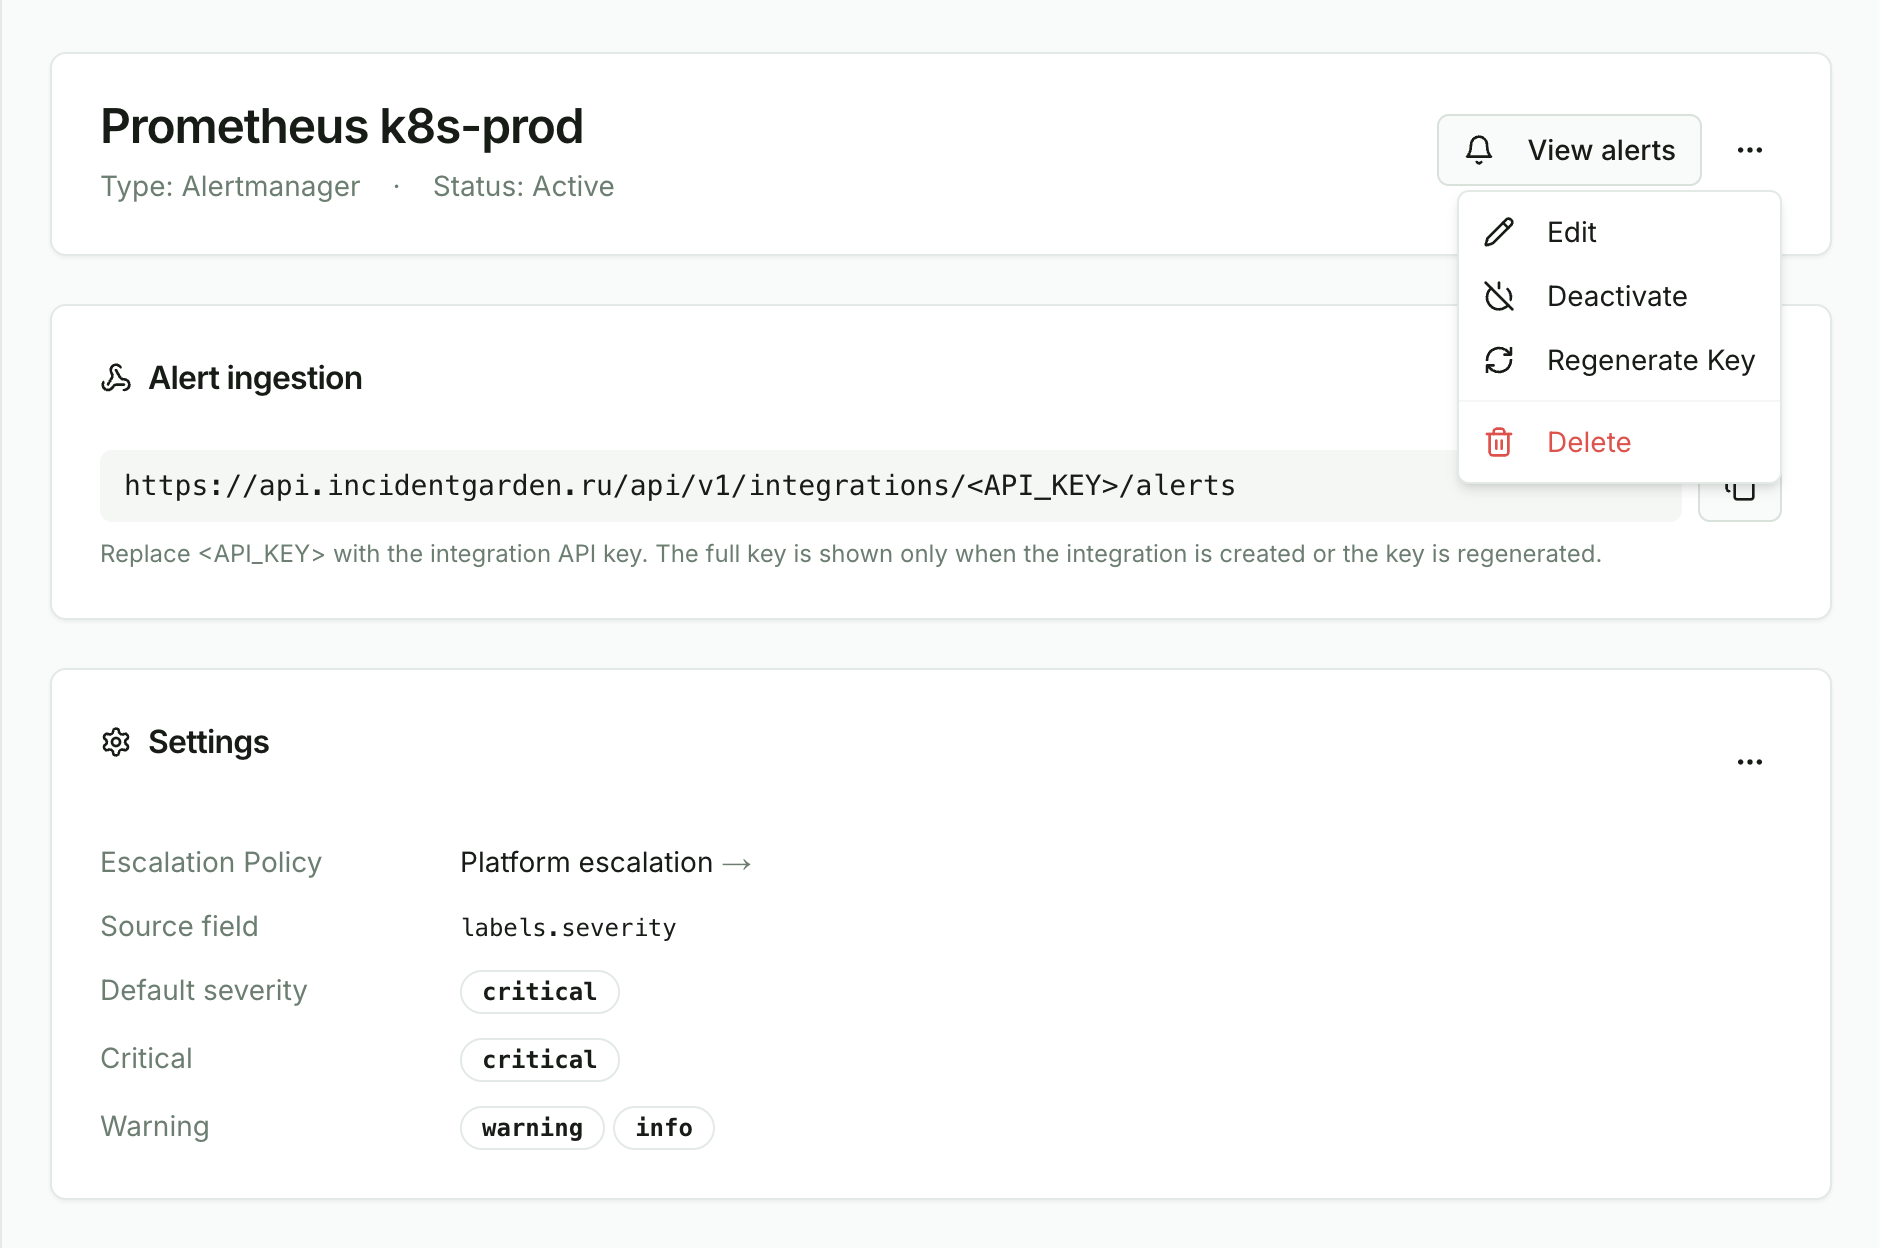The height and width of the screenshot is (1248, 1880).
Task: Click the Alert ingestion heading
Action: [x=255, y=378]
